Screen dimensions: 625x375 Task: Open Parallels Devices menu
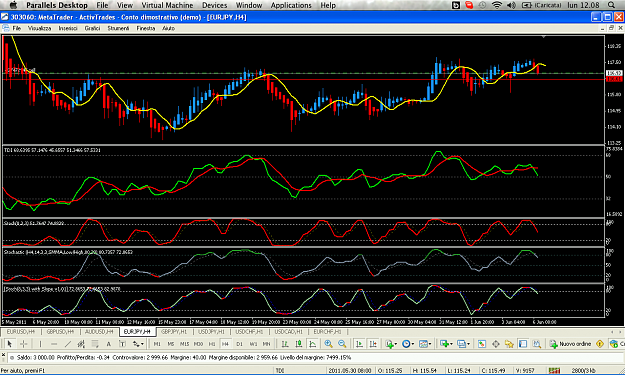tap(214, 5)
